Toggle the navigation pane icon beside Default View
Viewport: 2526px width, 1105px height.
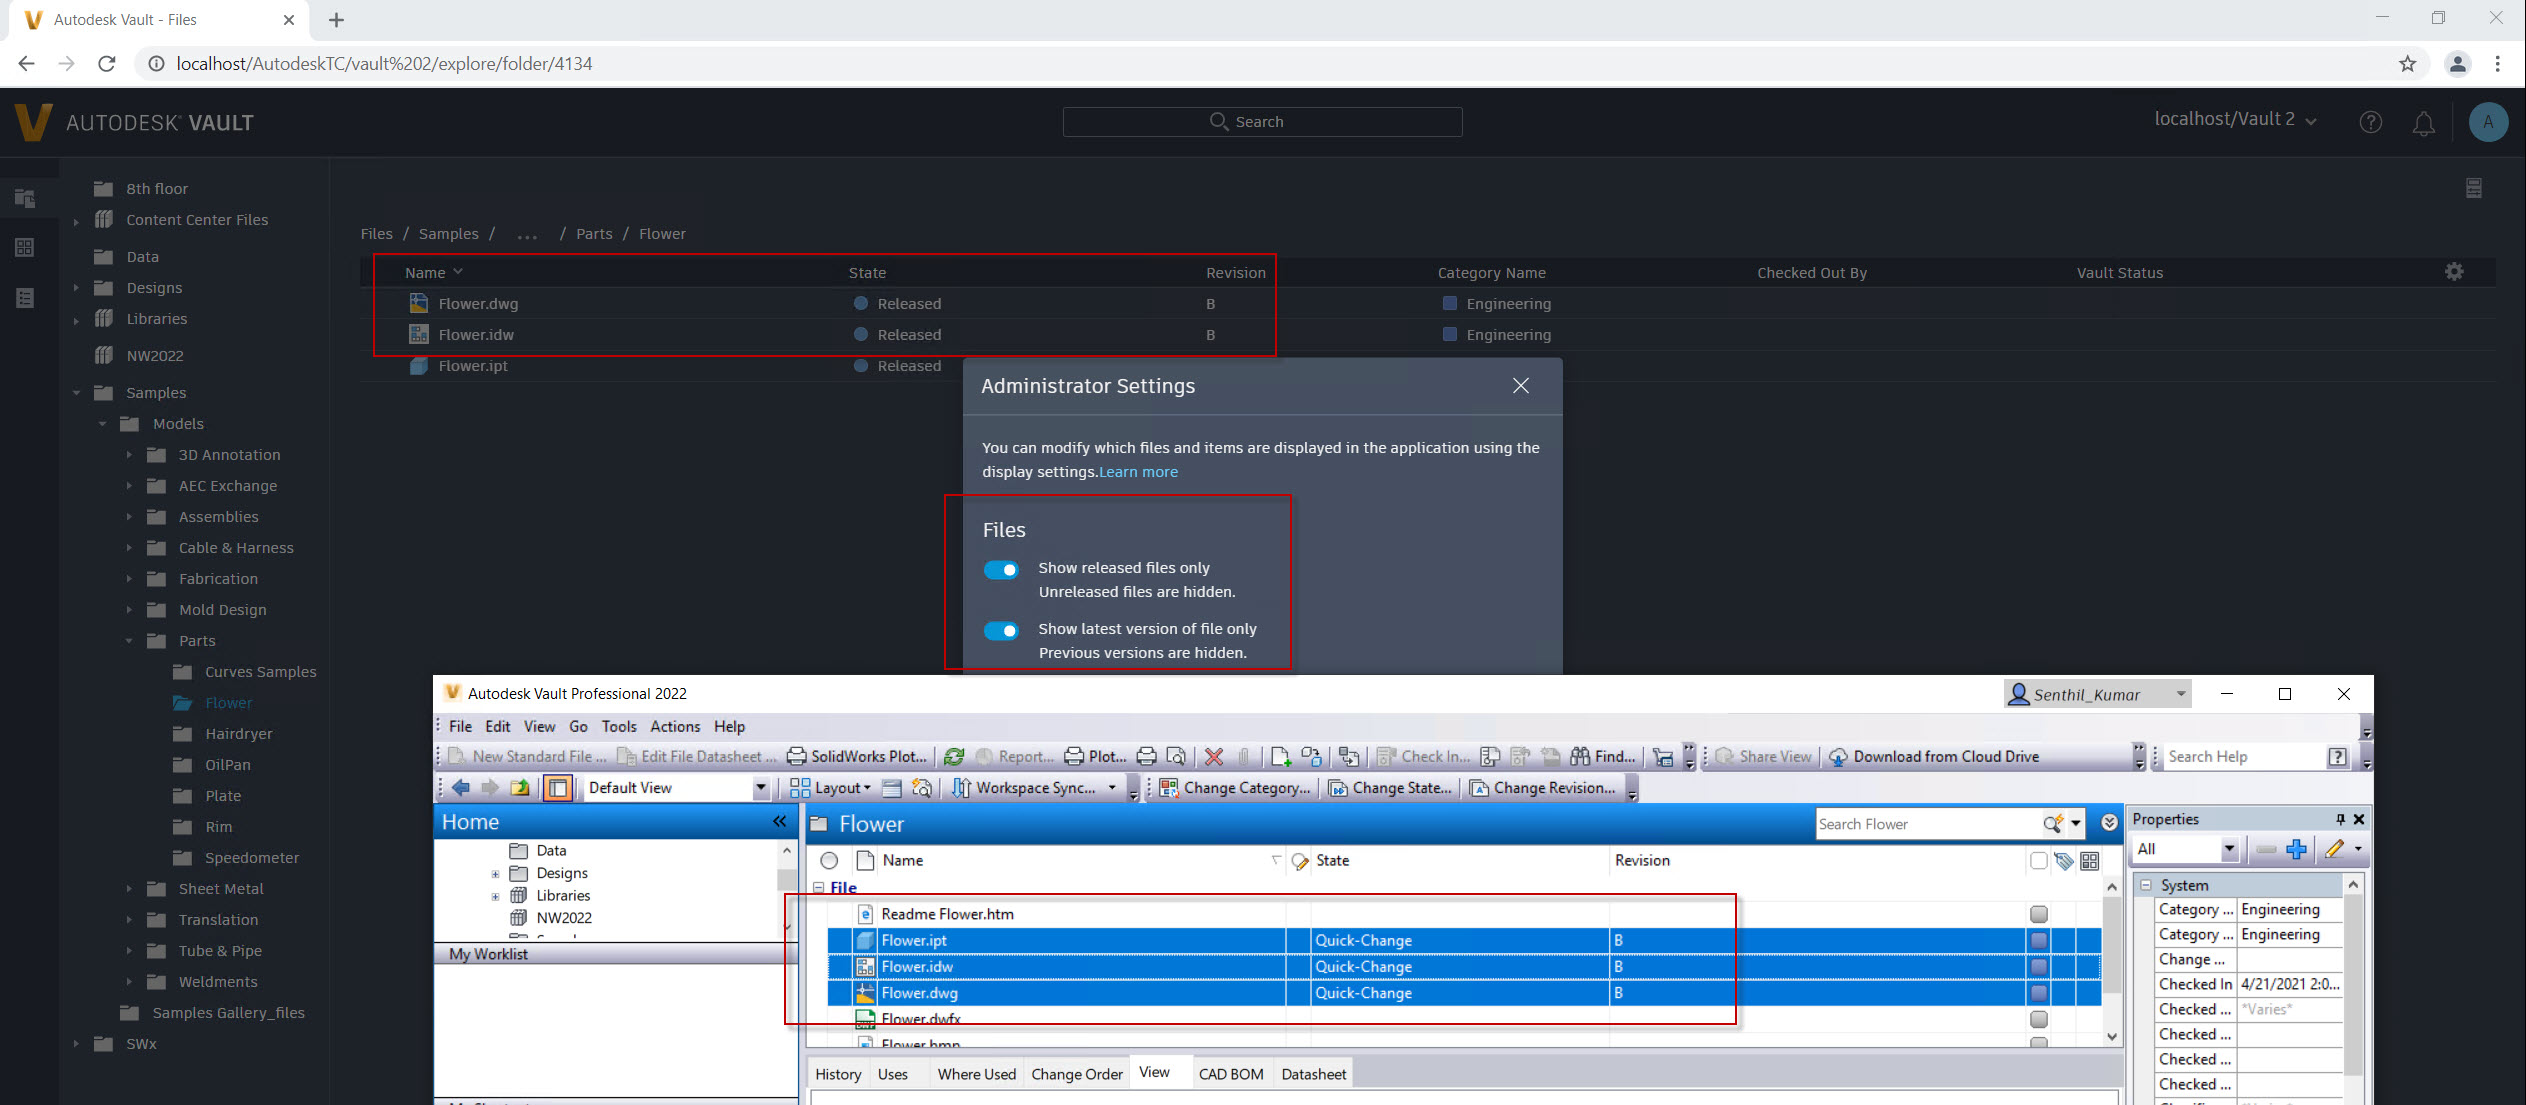pyautogui.click(x=558, y=788)
